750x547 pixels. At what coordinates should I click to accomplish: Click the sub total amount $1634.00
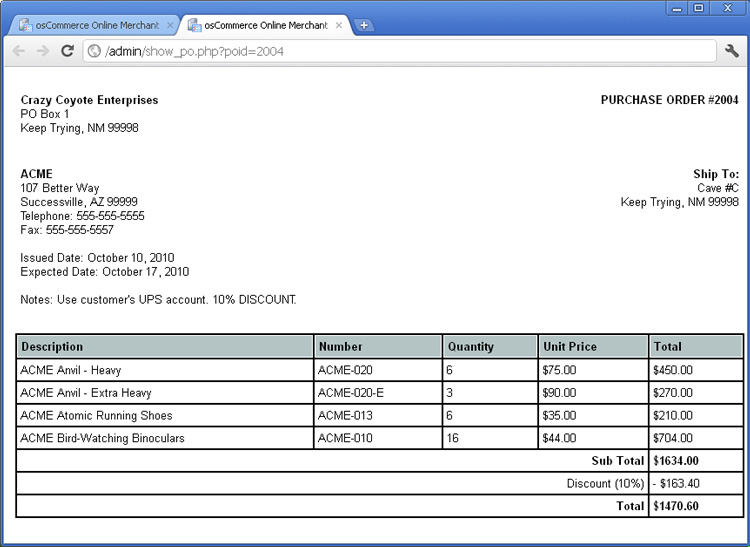pos(675,460)
